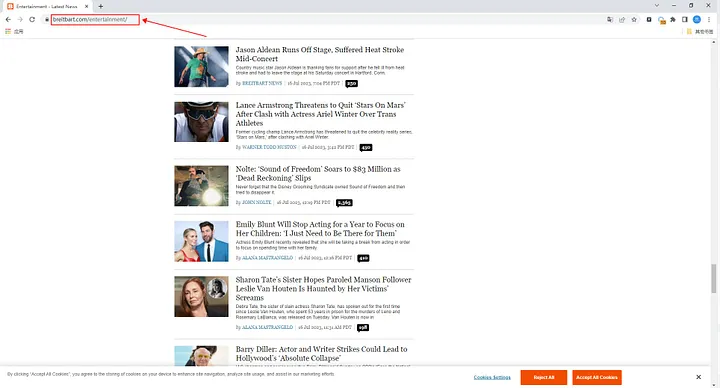
Task: View site info via the padlock icon
Action: [46, 19]
